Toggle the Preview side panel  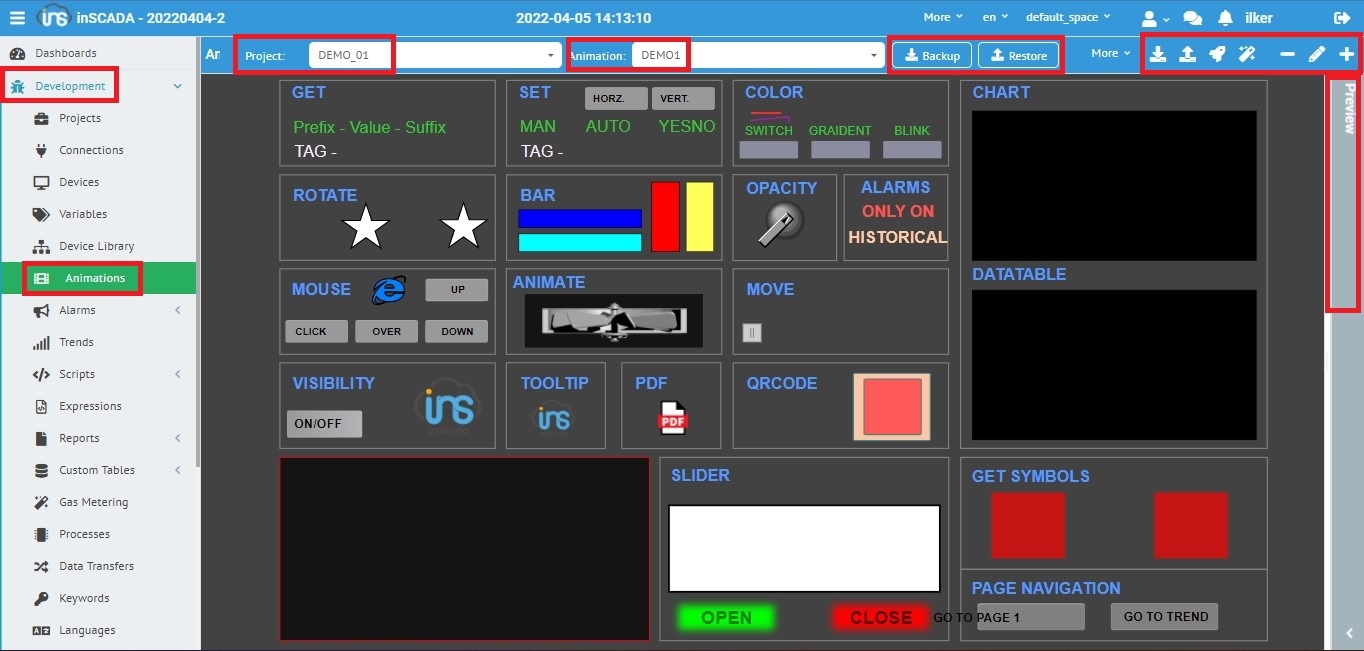pos(1348,108)
